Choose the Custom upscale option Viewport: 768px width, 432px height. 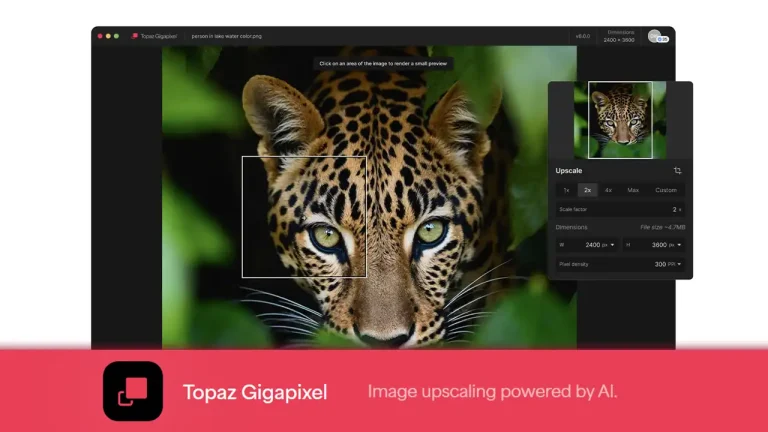[x=666, y=190]
